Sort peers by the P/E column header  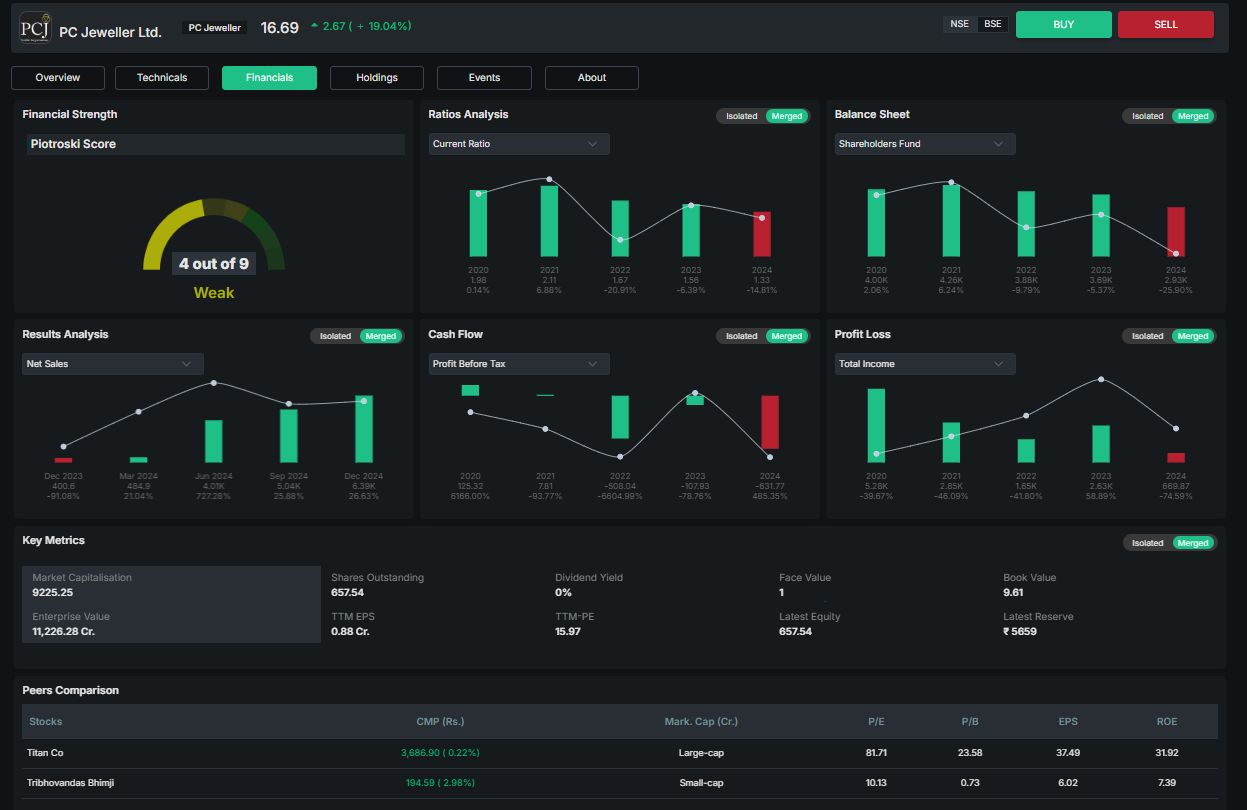pos(876,721)
